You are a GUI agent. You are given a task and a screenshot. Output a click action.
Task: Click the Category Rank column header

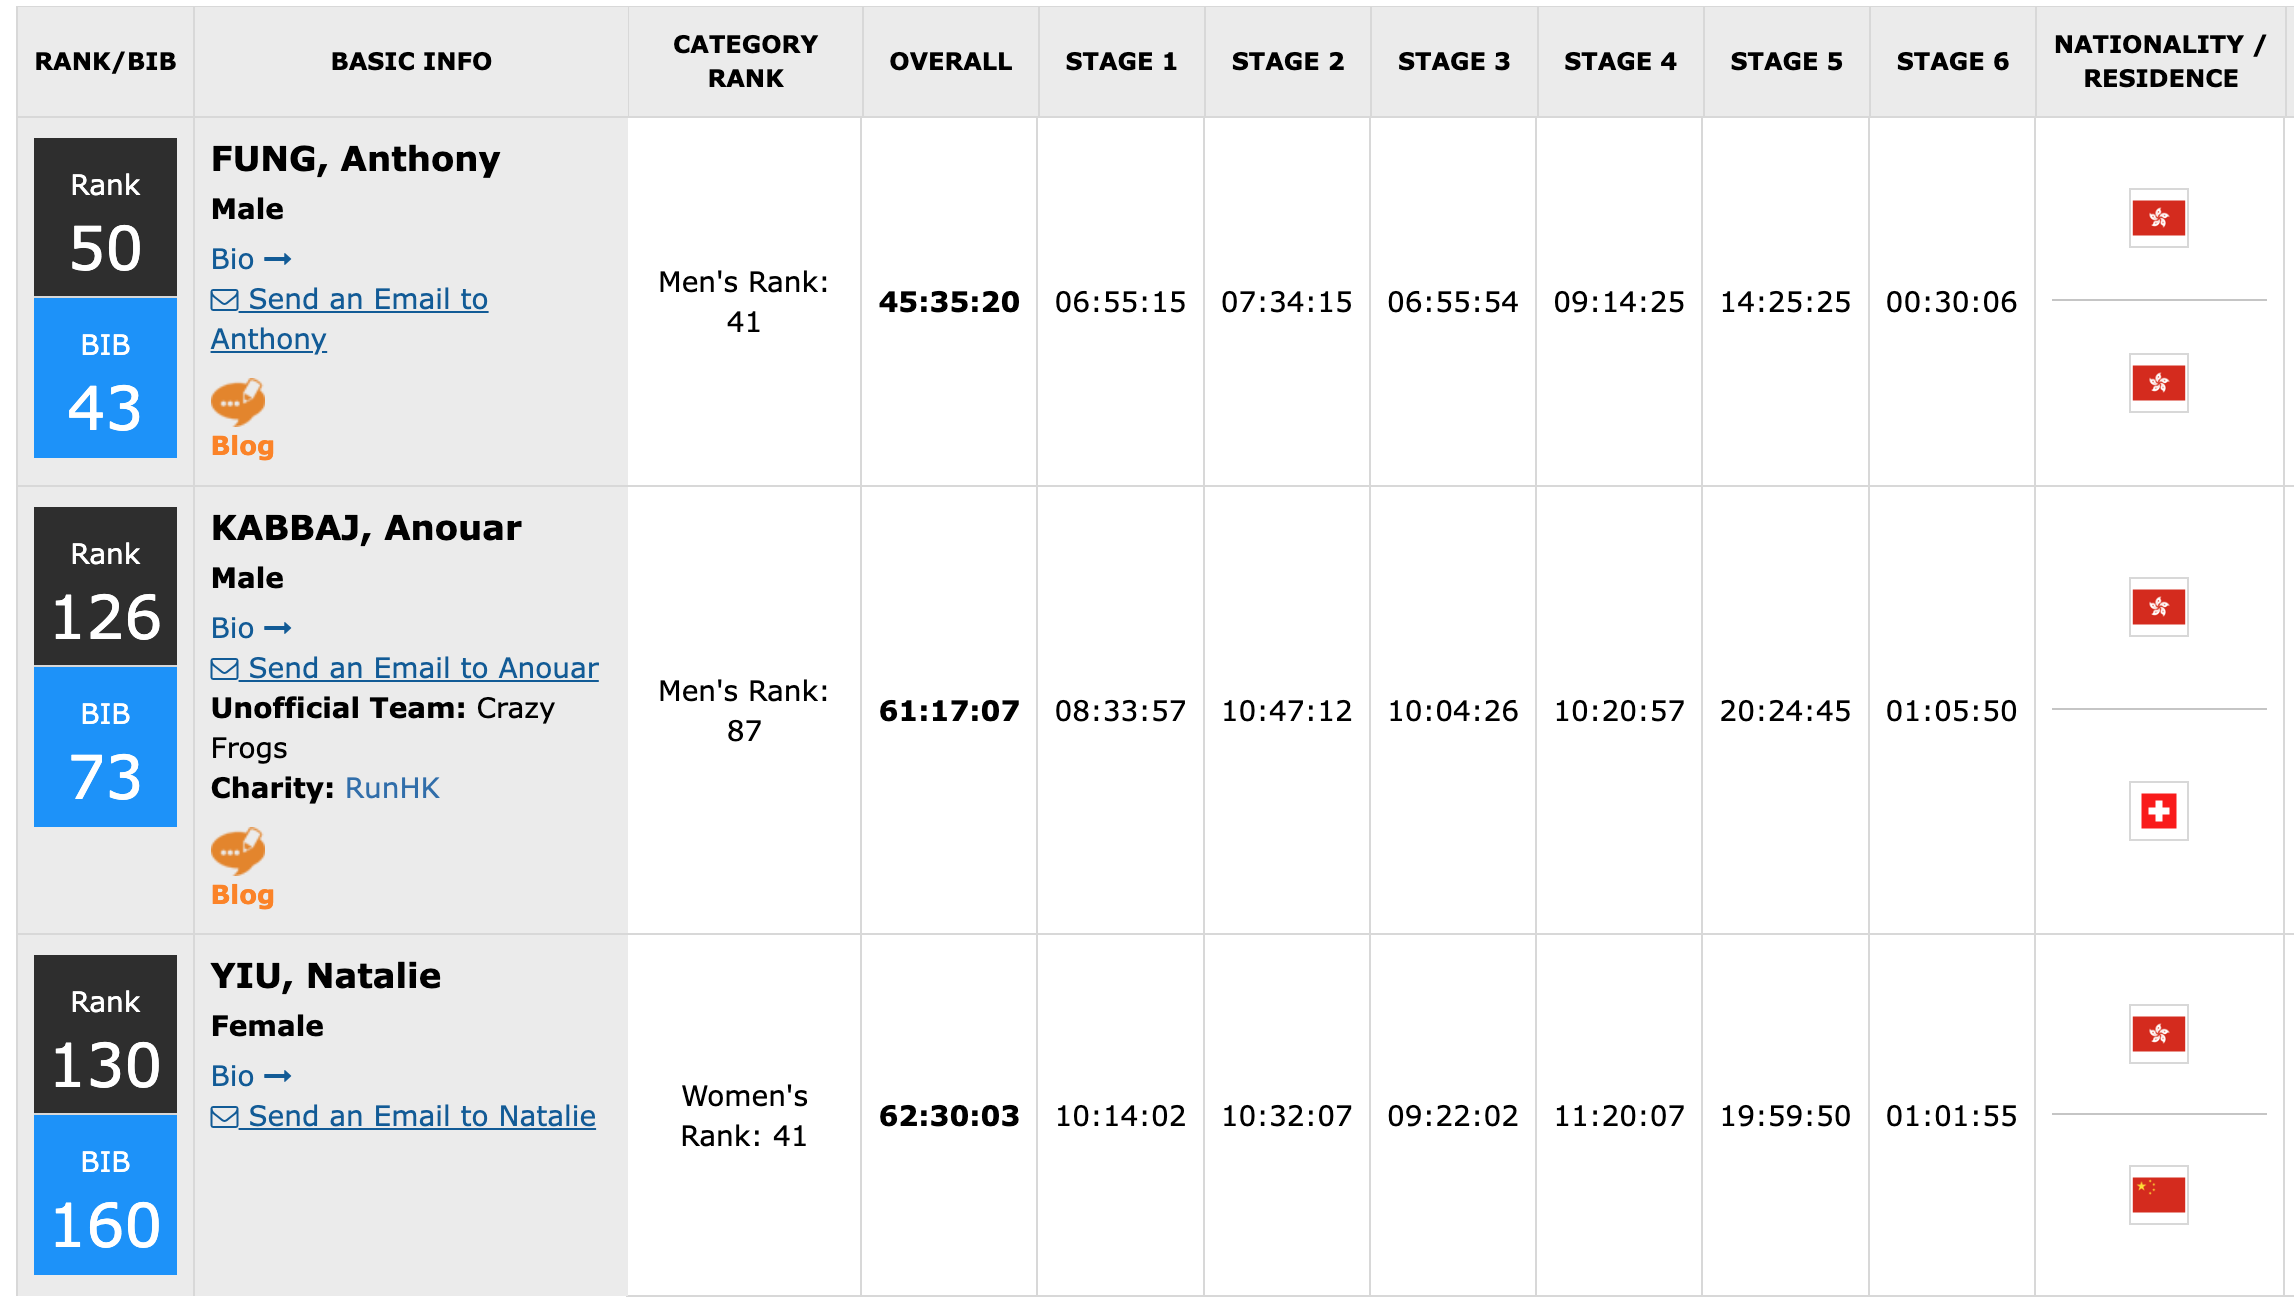click(x=745, y=62)
